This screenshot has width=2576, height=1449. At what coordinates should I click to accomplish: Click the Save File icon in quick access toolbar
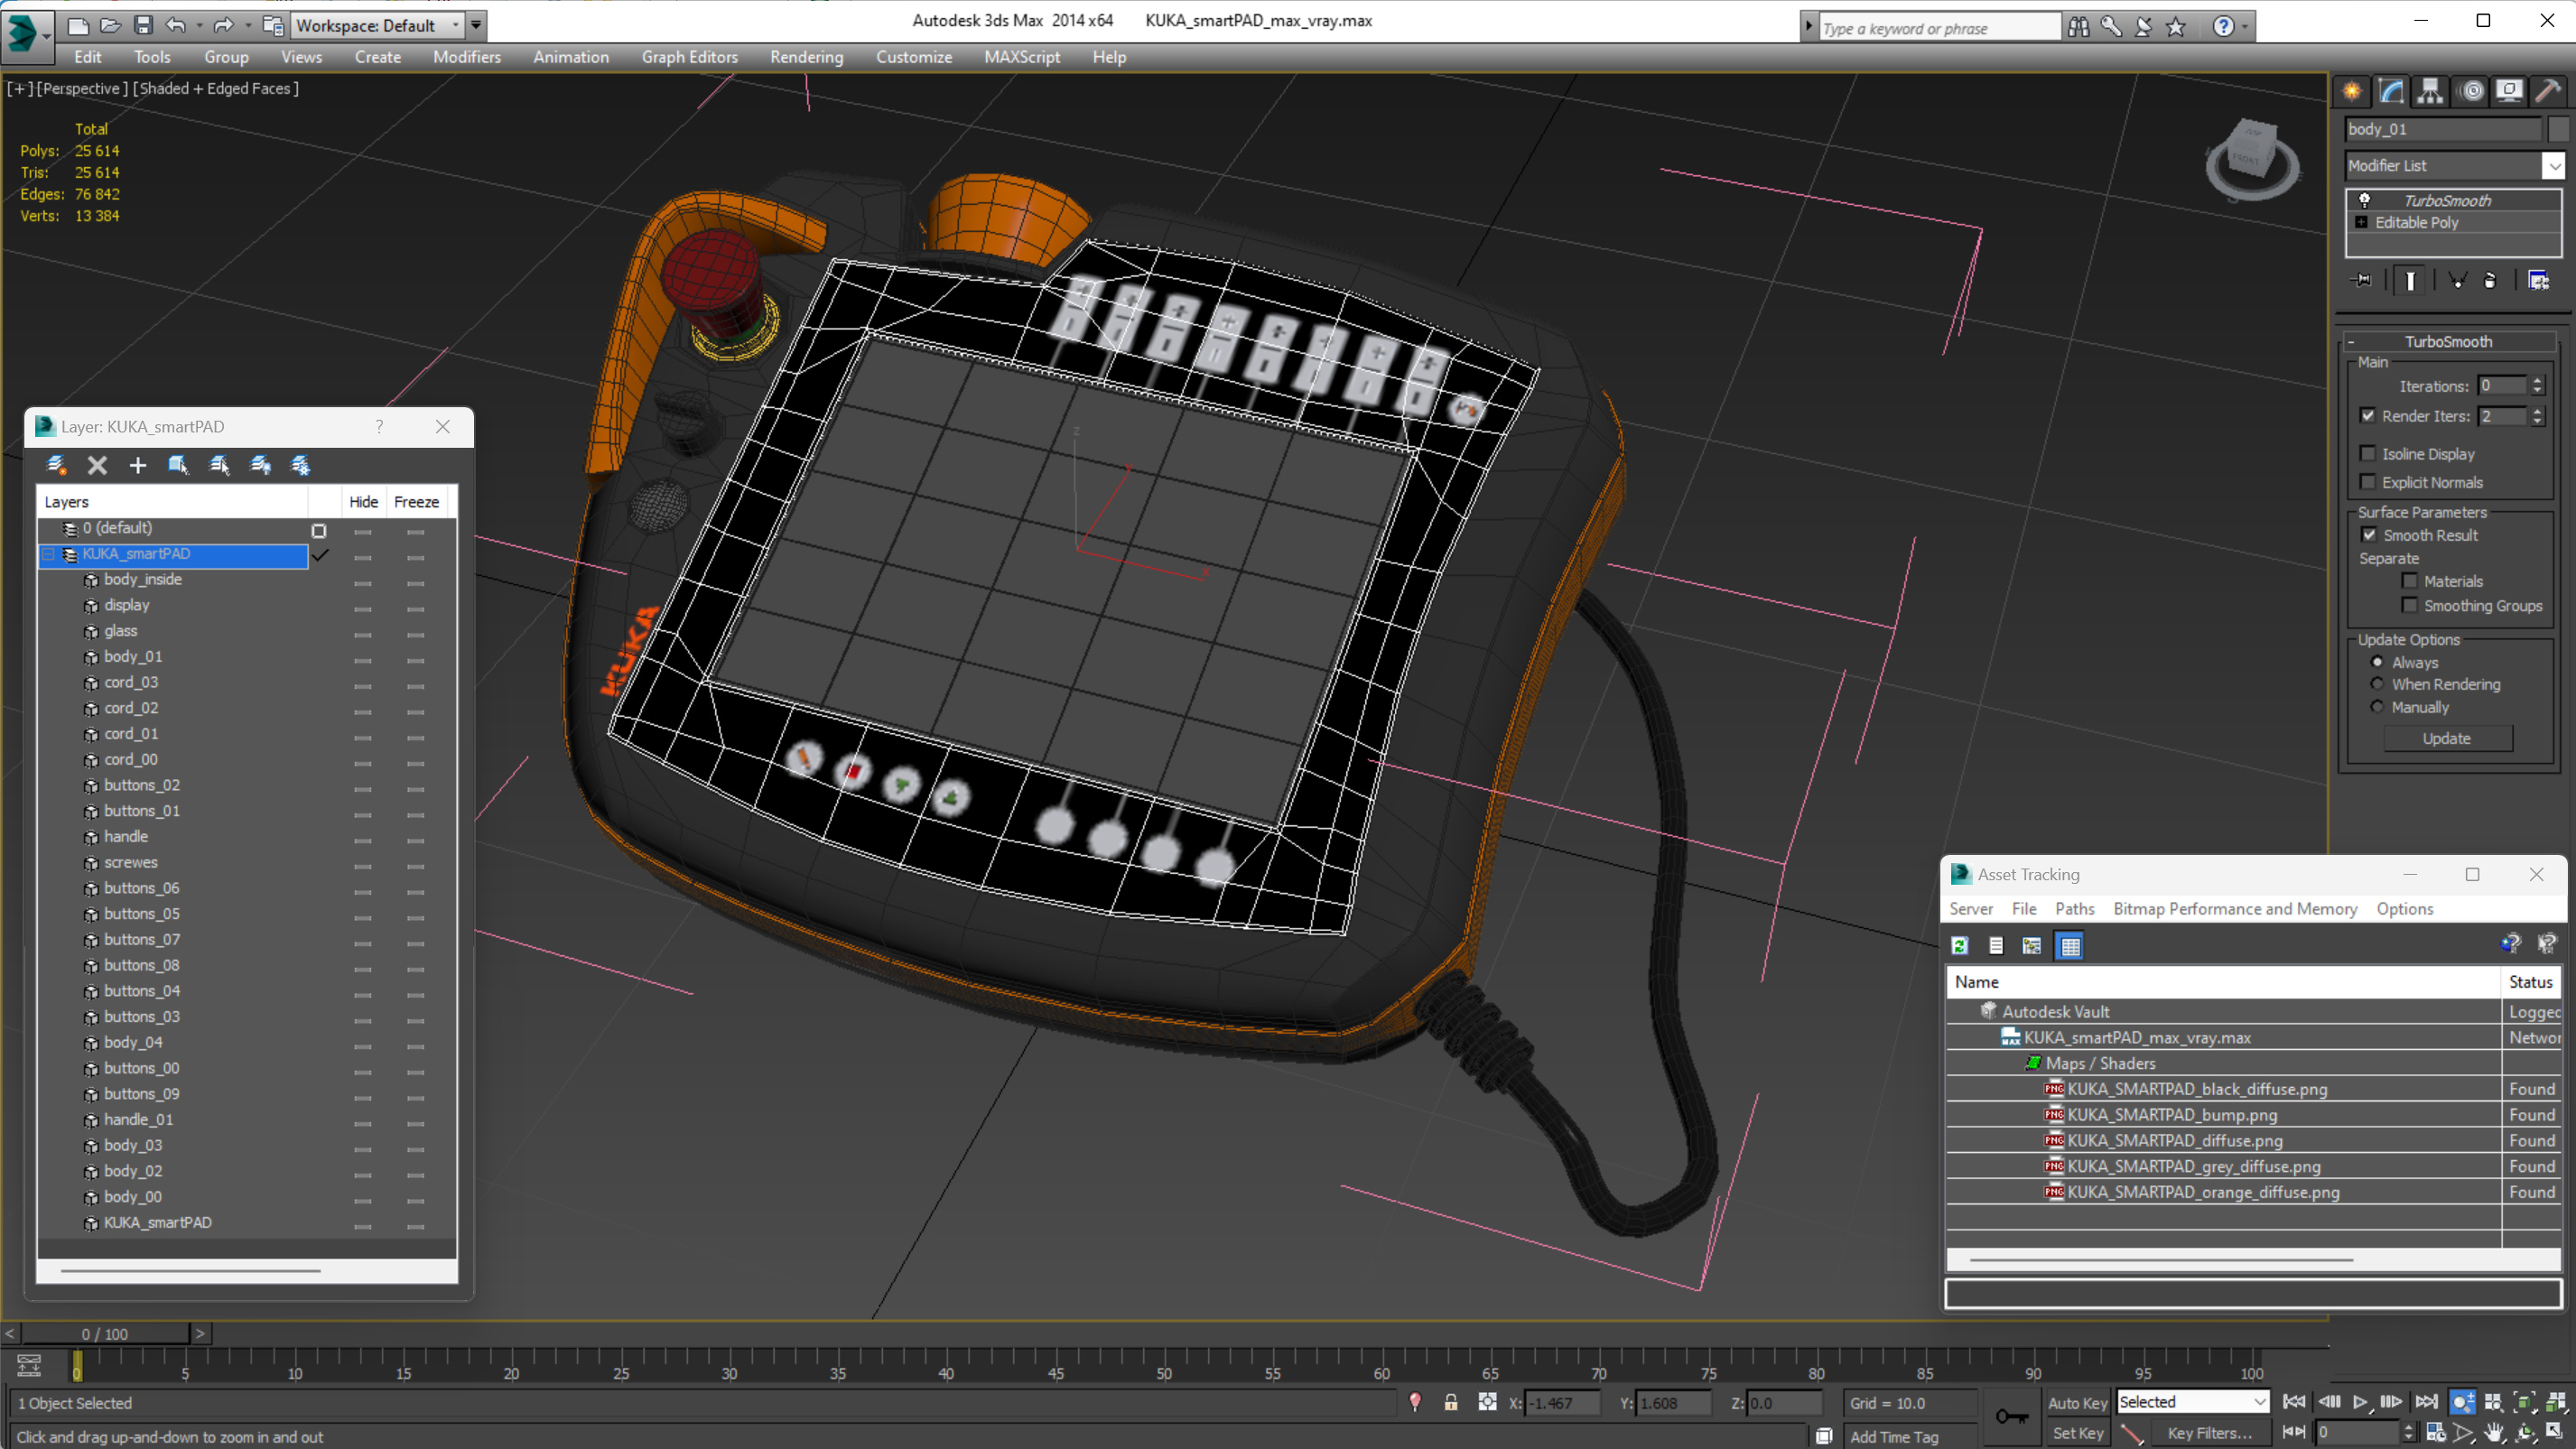point(143,25)
